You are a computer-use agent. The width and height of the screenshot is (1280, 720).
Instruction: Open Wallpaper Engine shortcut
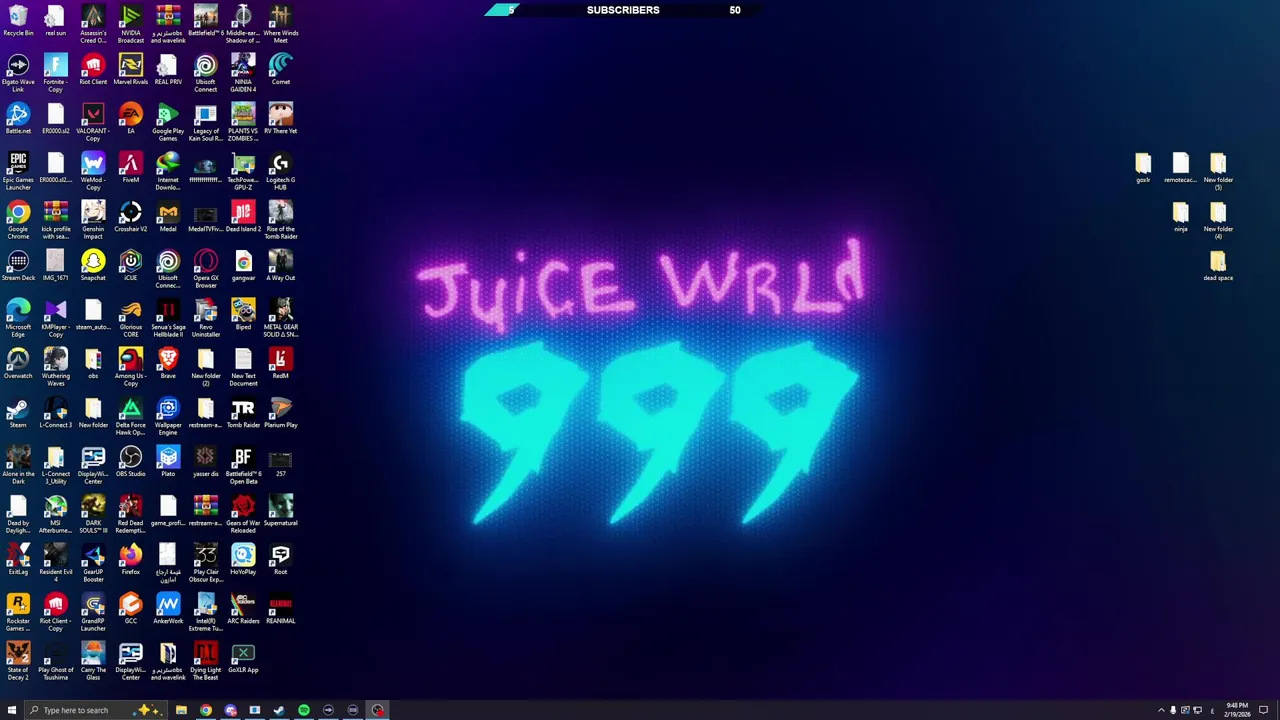pyautogui.click(x=168, y=416)
